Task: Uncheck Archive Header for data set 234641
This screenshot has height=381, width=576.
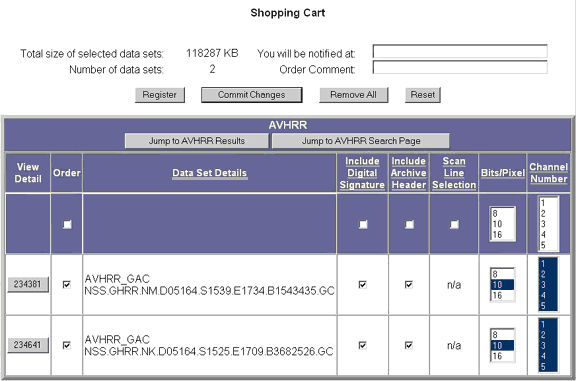Action: [x=408, y=345]
